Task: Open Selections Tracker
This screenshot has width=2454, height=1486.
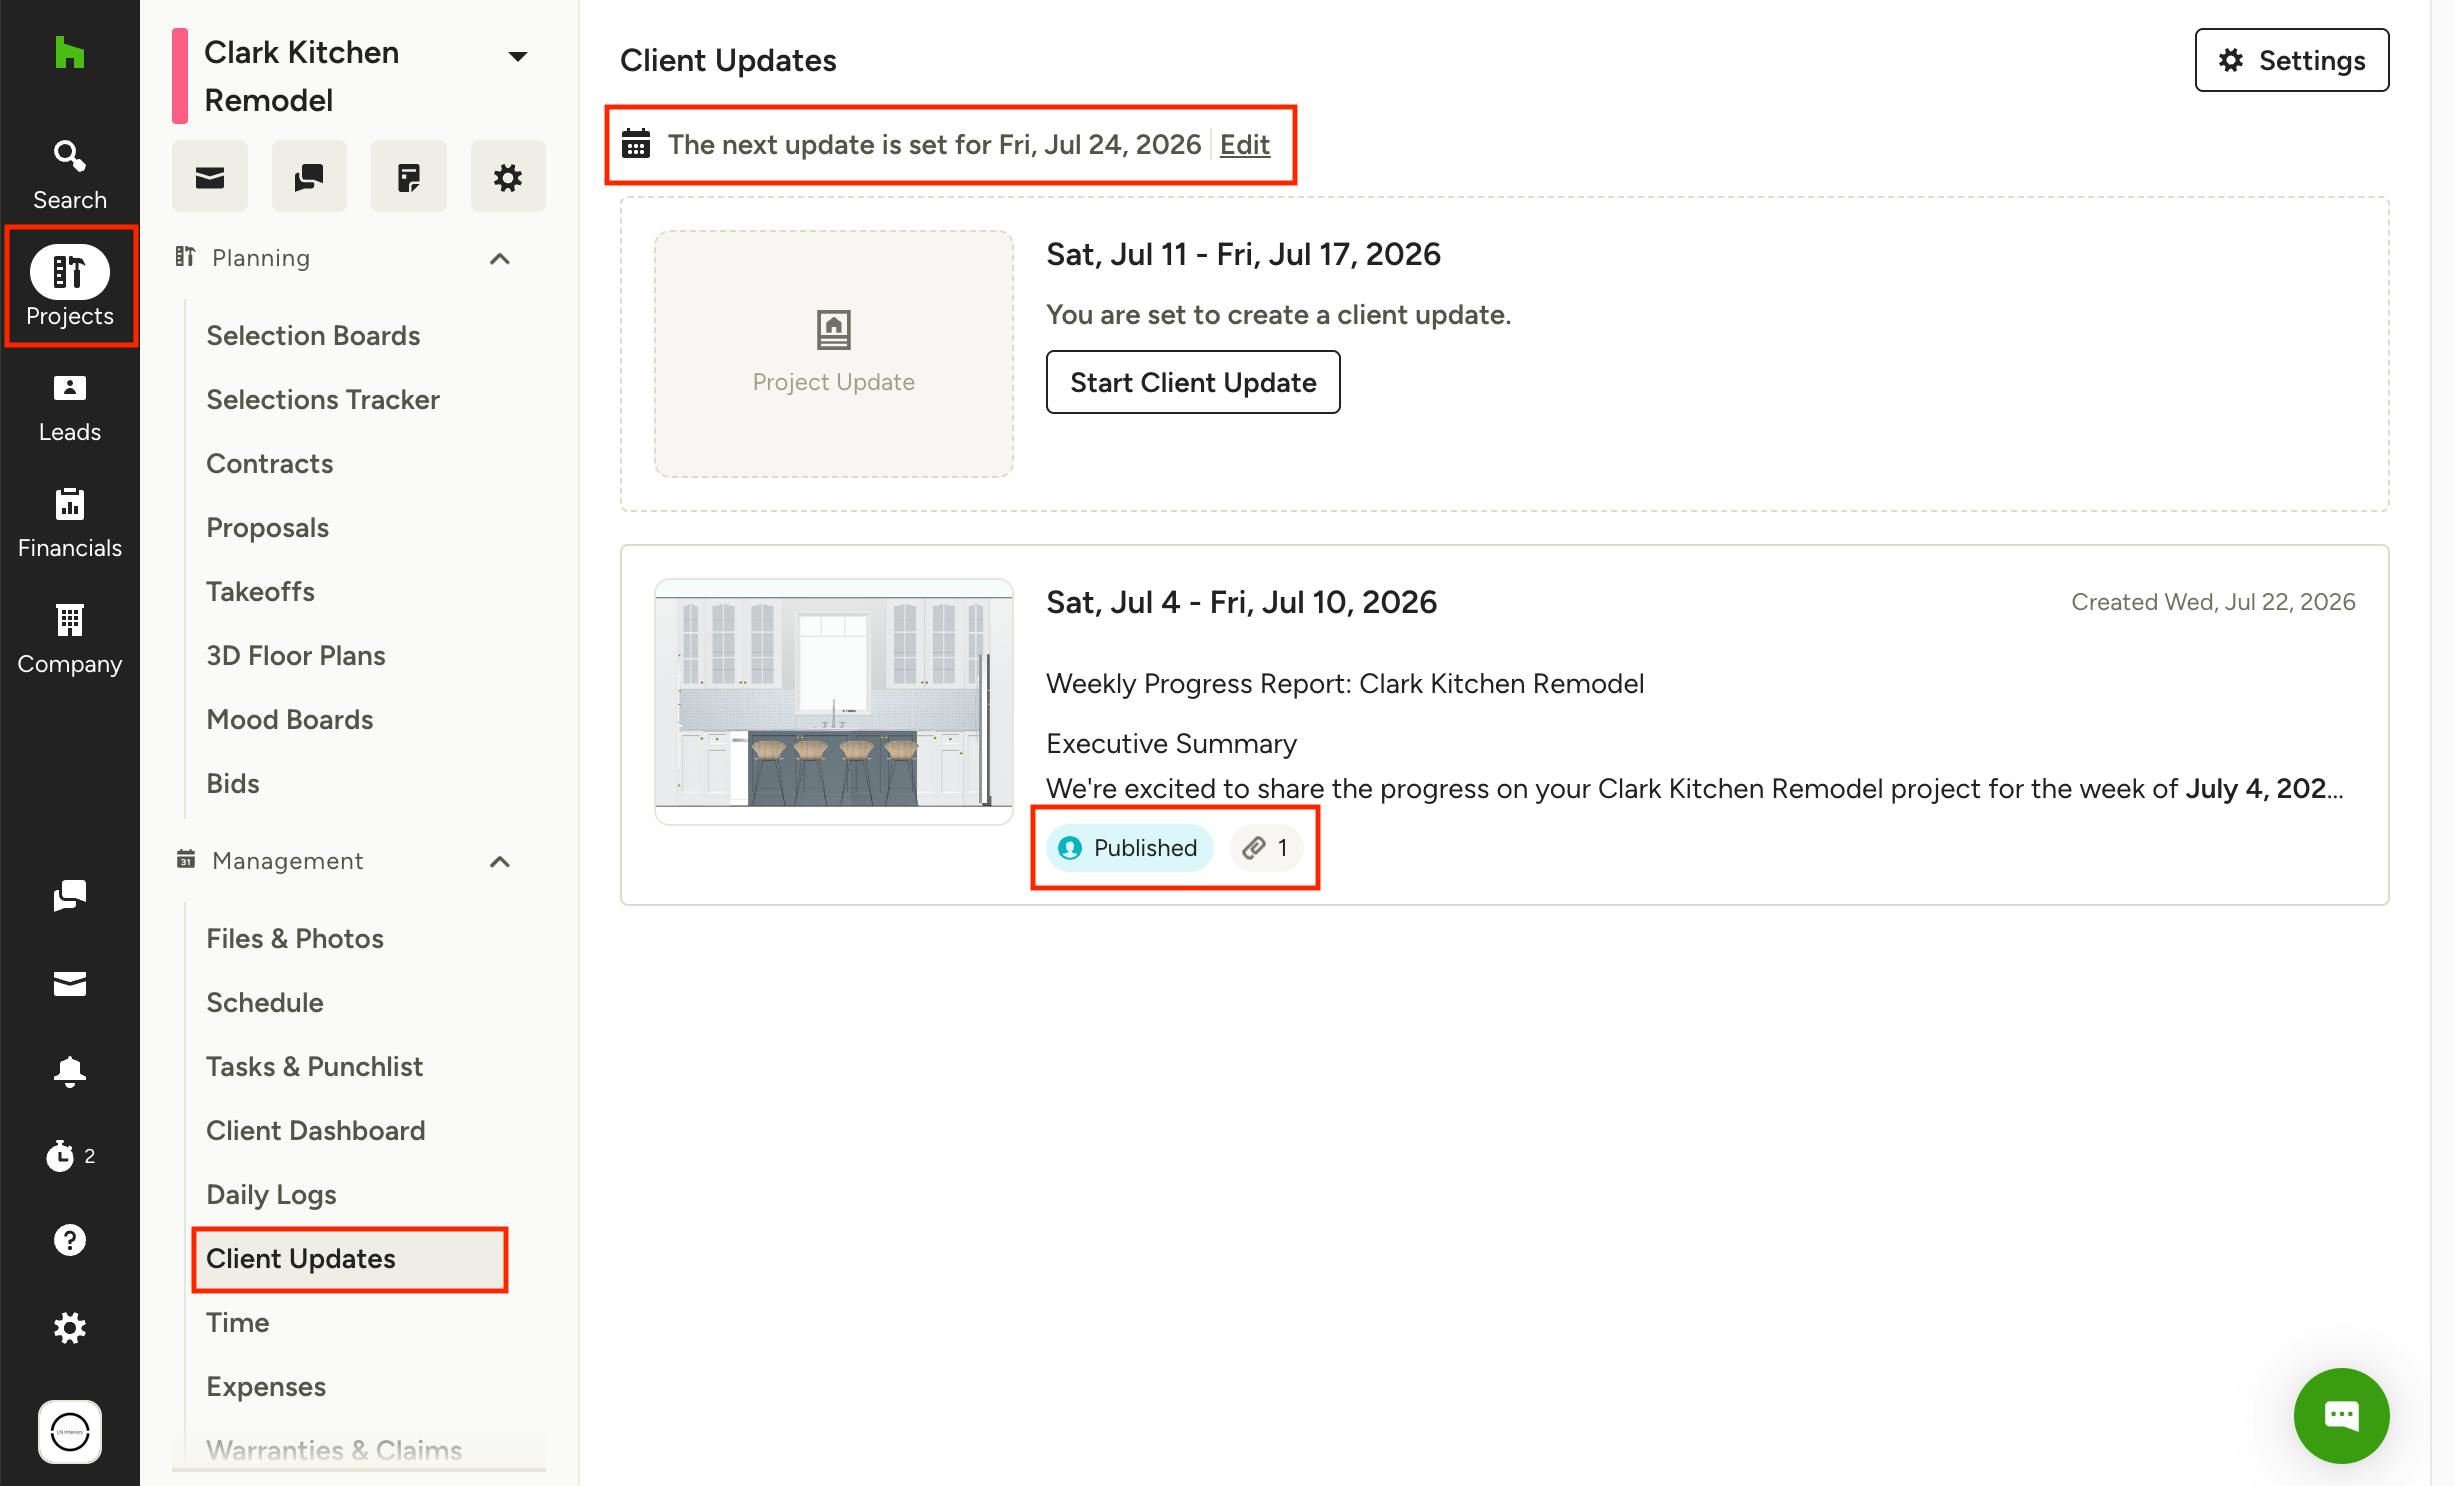Action: coord(323,400)
